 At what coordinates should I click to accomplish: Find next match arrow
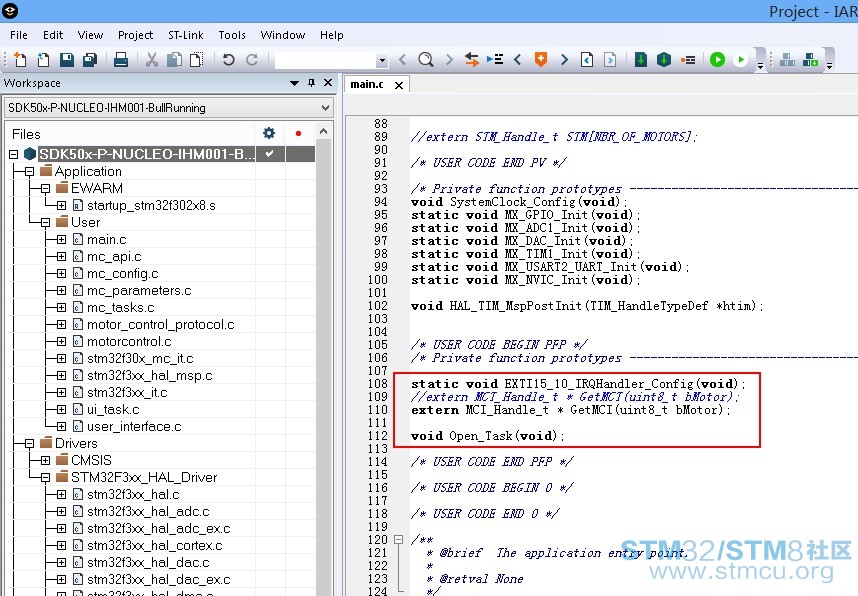449,60
